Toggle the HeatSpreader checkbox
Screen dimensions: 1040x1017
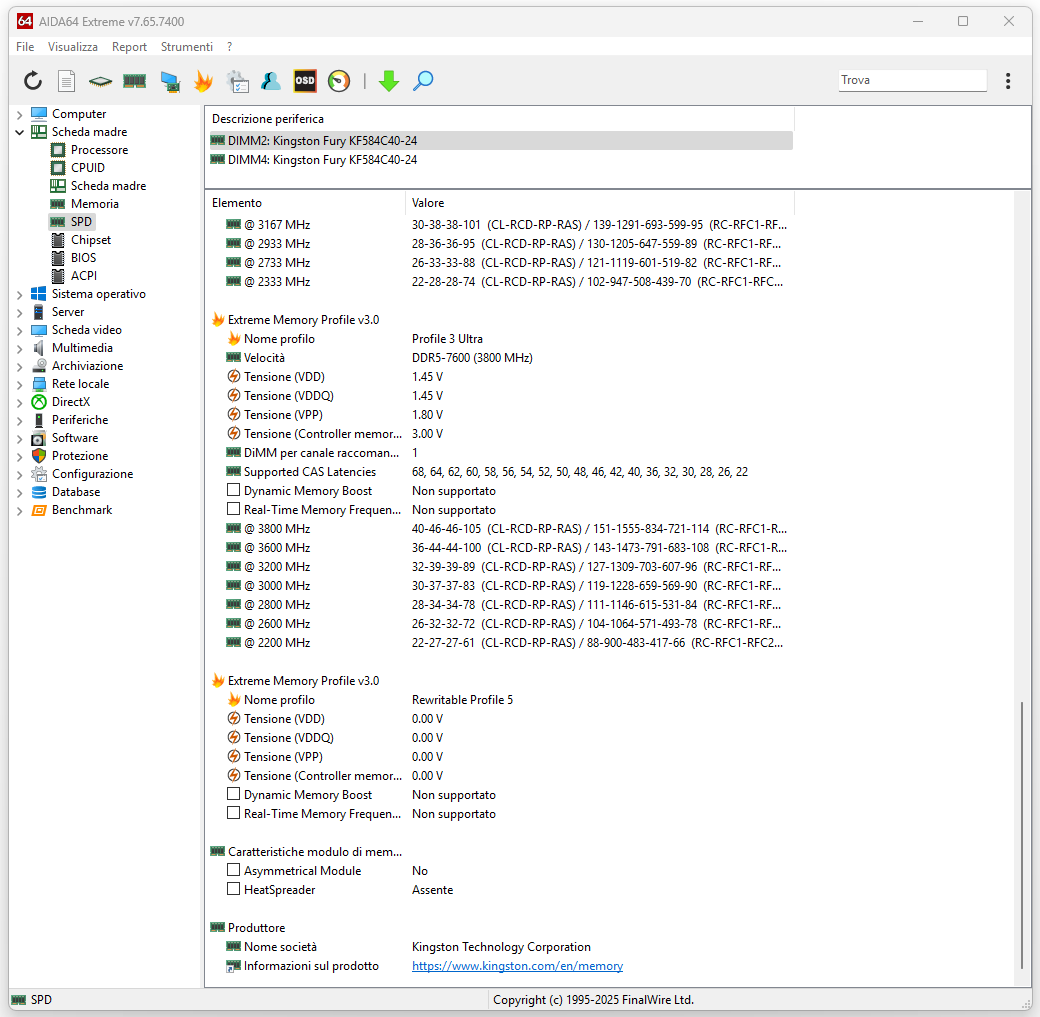(233, 889)
